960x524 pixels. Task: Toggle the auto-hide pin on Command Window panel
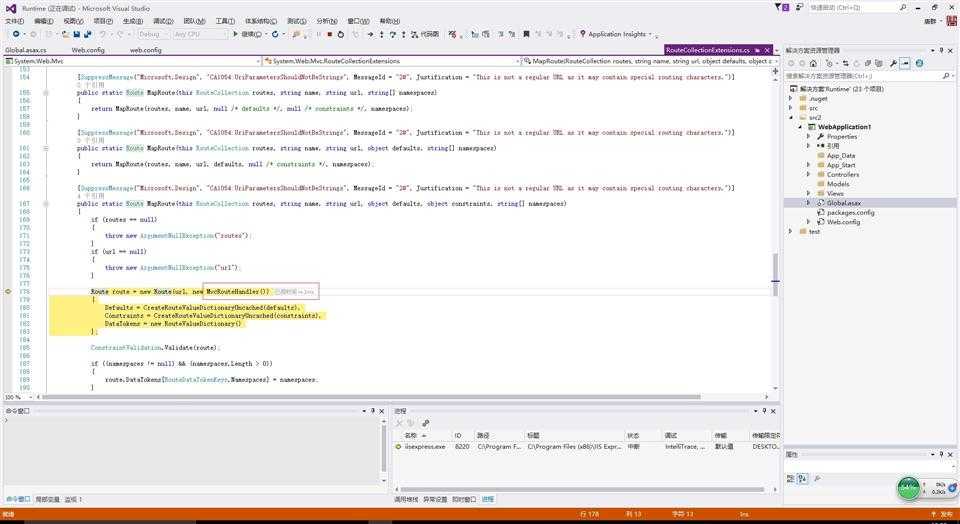pos(372,411)
